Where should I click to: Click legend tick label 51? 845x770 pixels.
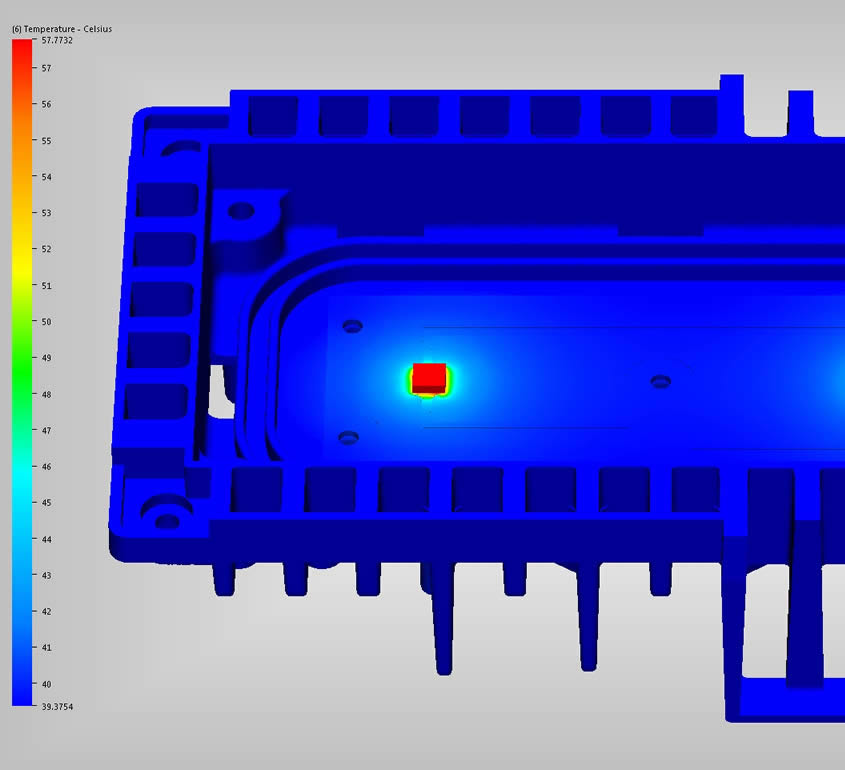pyautogui.click(x=46, y=286)
